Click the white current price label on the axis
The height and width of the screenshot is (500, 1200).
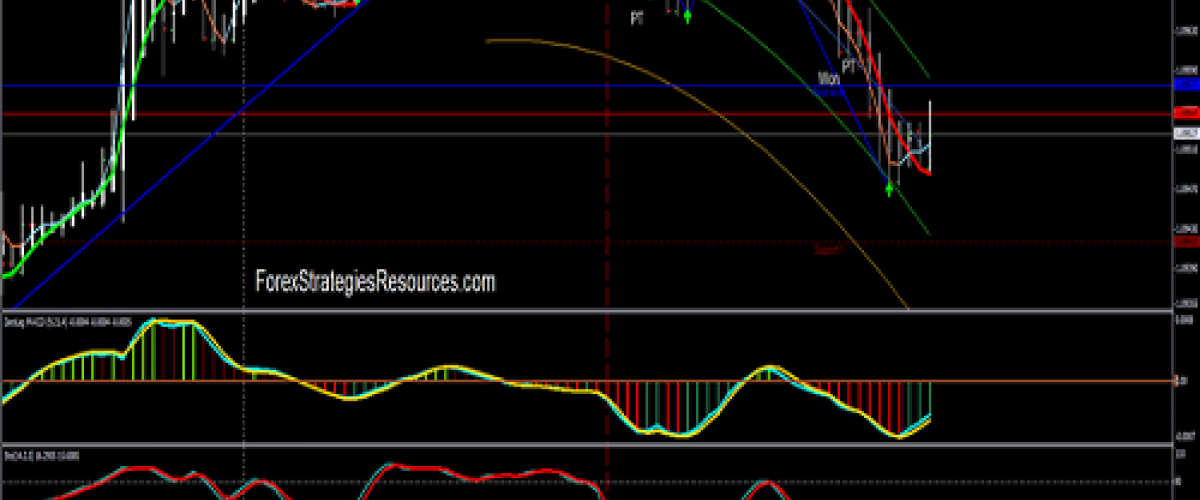coord(1186,133)
